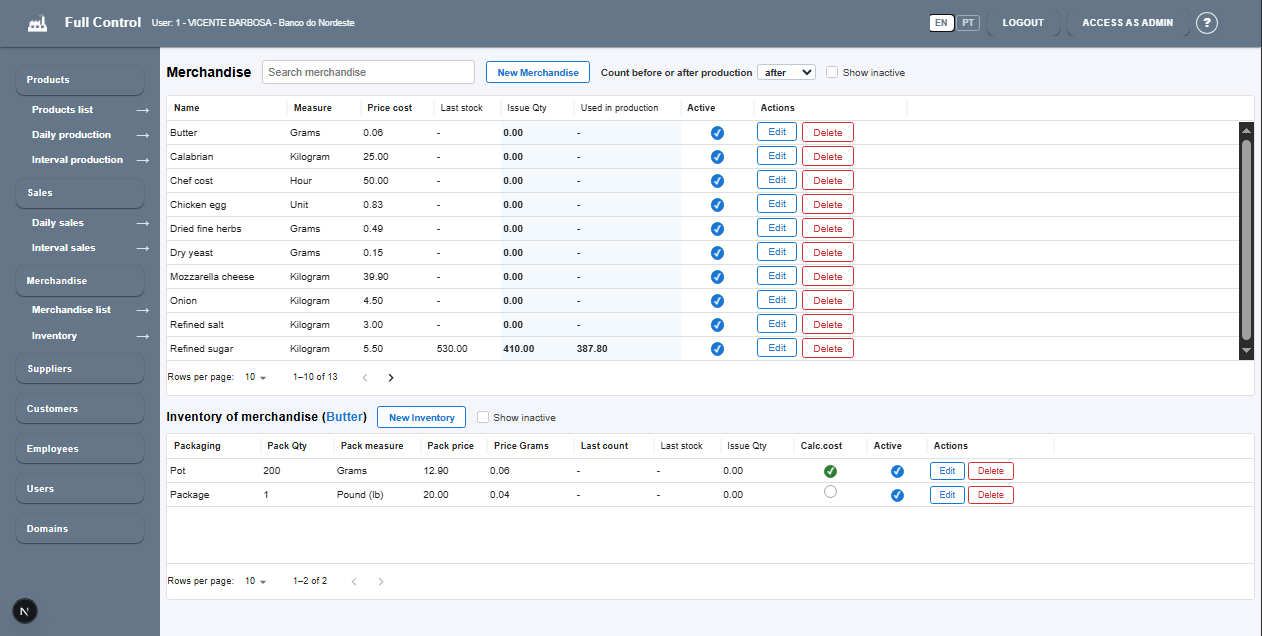
Task: Open inventory Rows per page dropdown
Action: tap(256, 581)
